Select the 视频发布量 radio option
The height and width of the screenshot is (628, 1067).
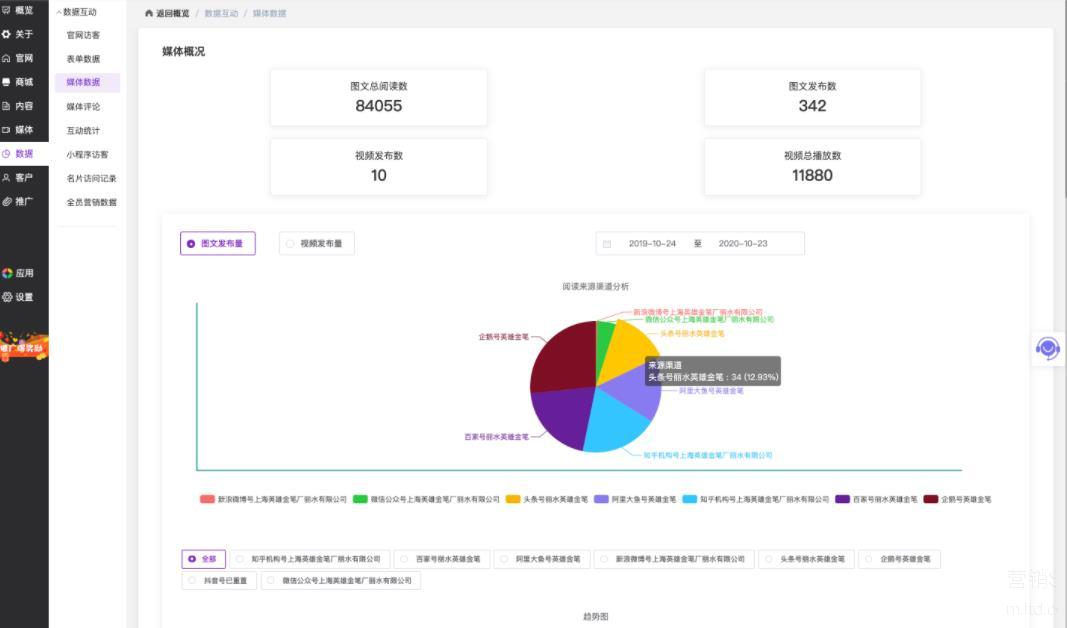(290, 243)
